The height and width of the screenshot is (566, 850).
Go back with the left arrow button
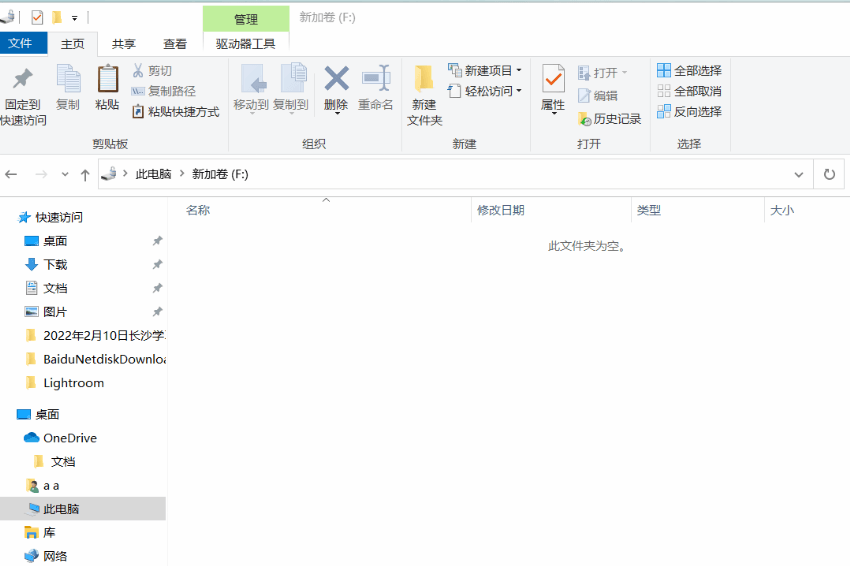click(x=11, y=175)
